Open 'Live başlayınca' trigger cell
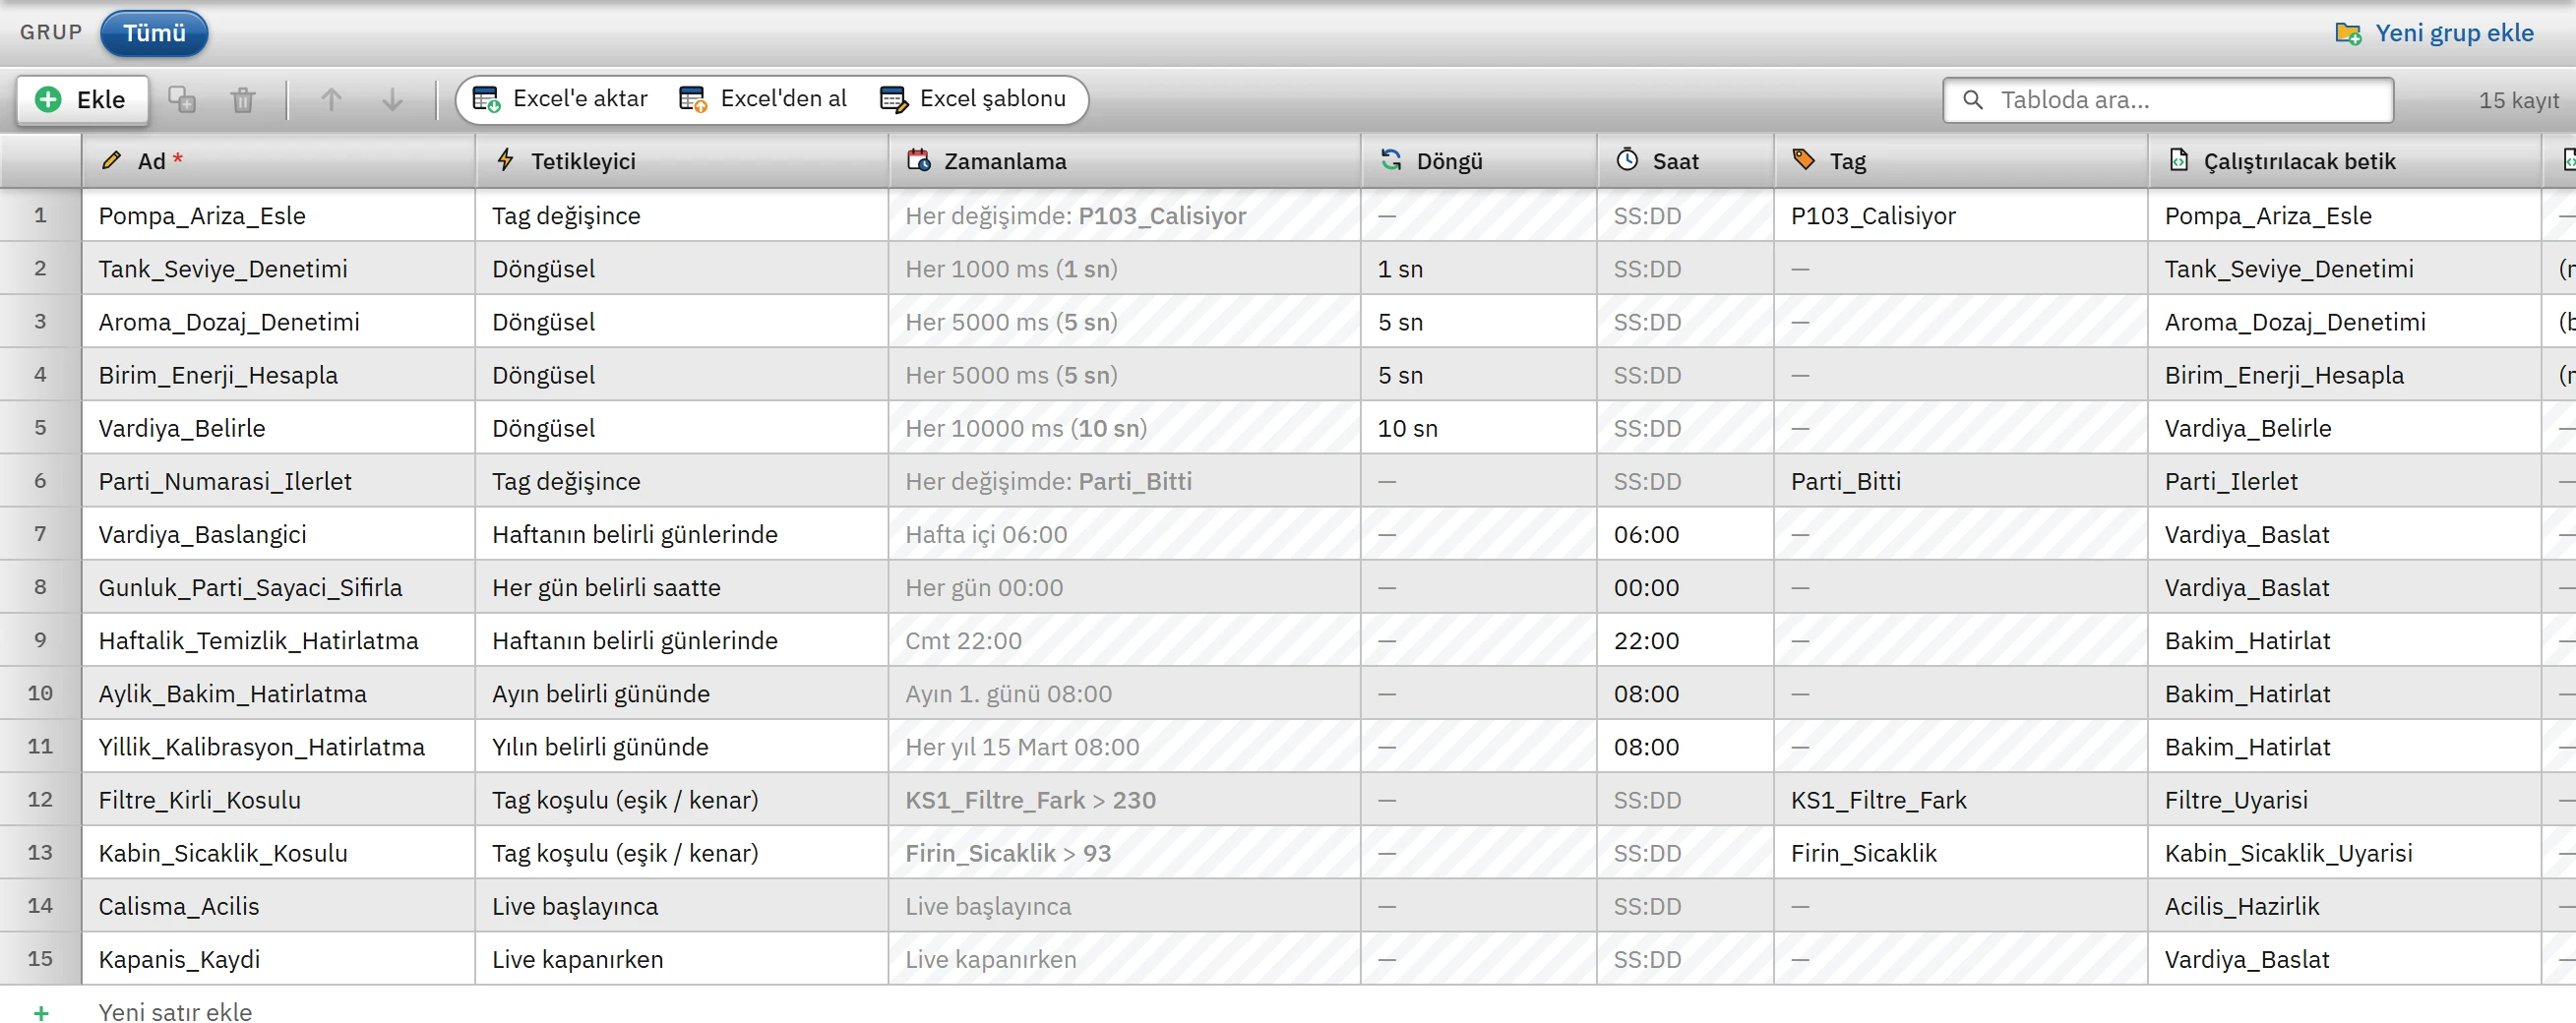Viewport: 2576px width, 1023px height. [682, 905]
